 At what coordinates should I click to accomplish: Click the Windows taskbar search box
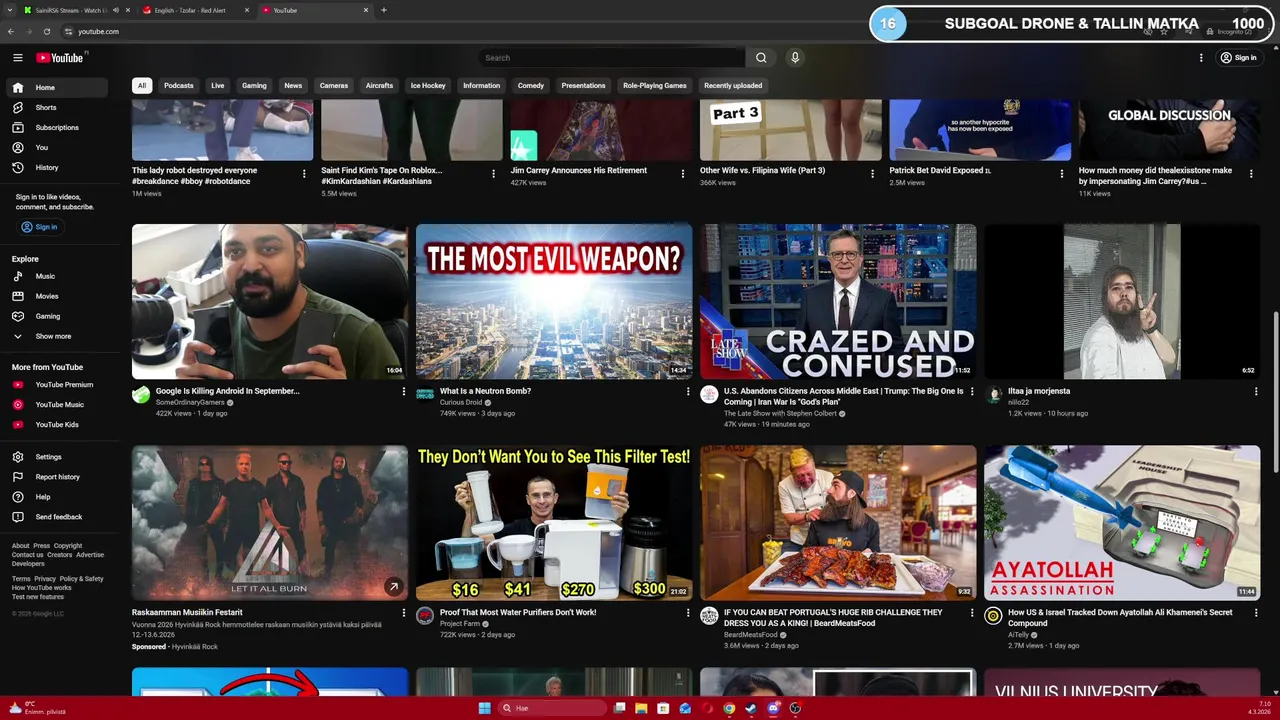point(553,708)
